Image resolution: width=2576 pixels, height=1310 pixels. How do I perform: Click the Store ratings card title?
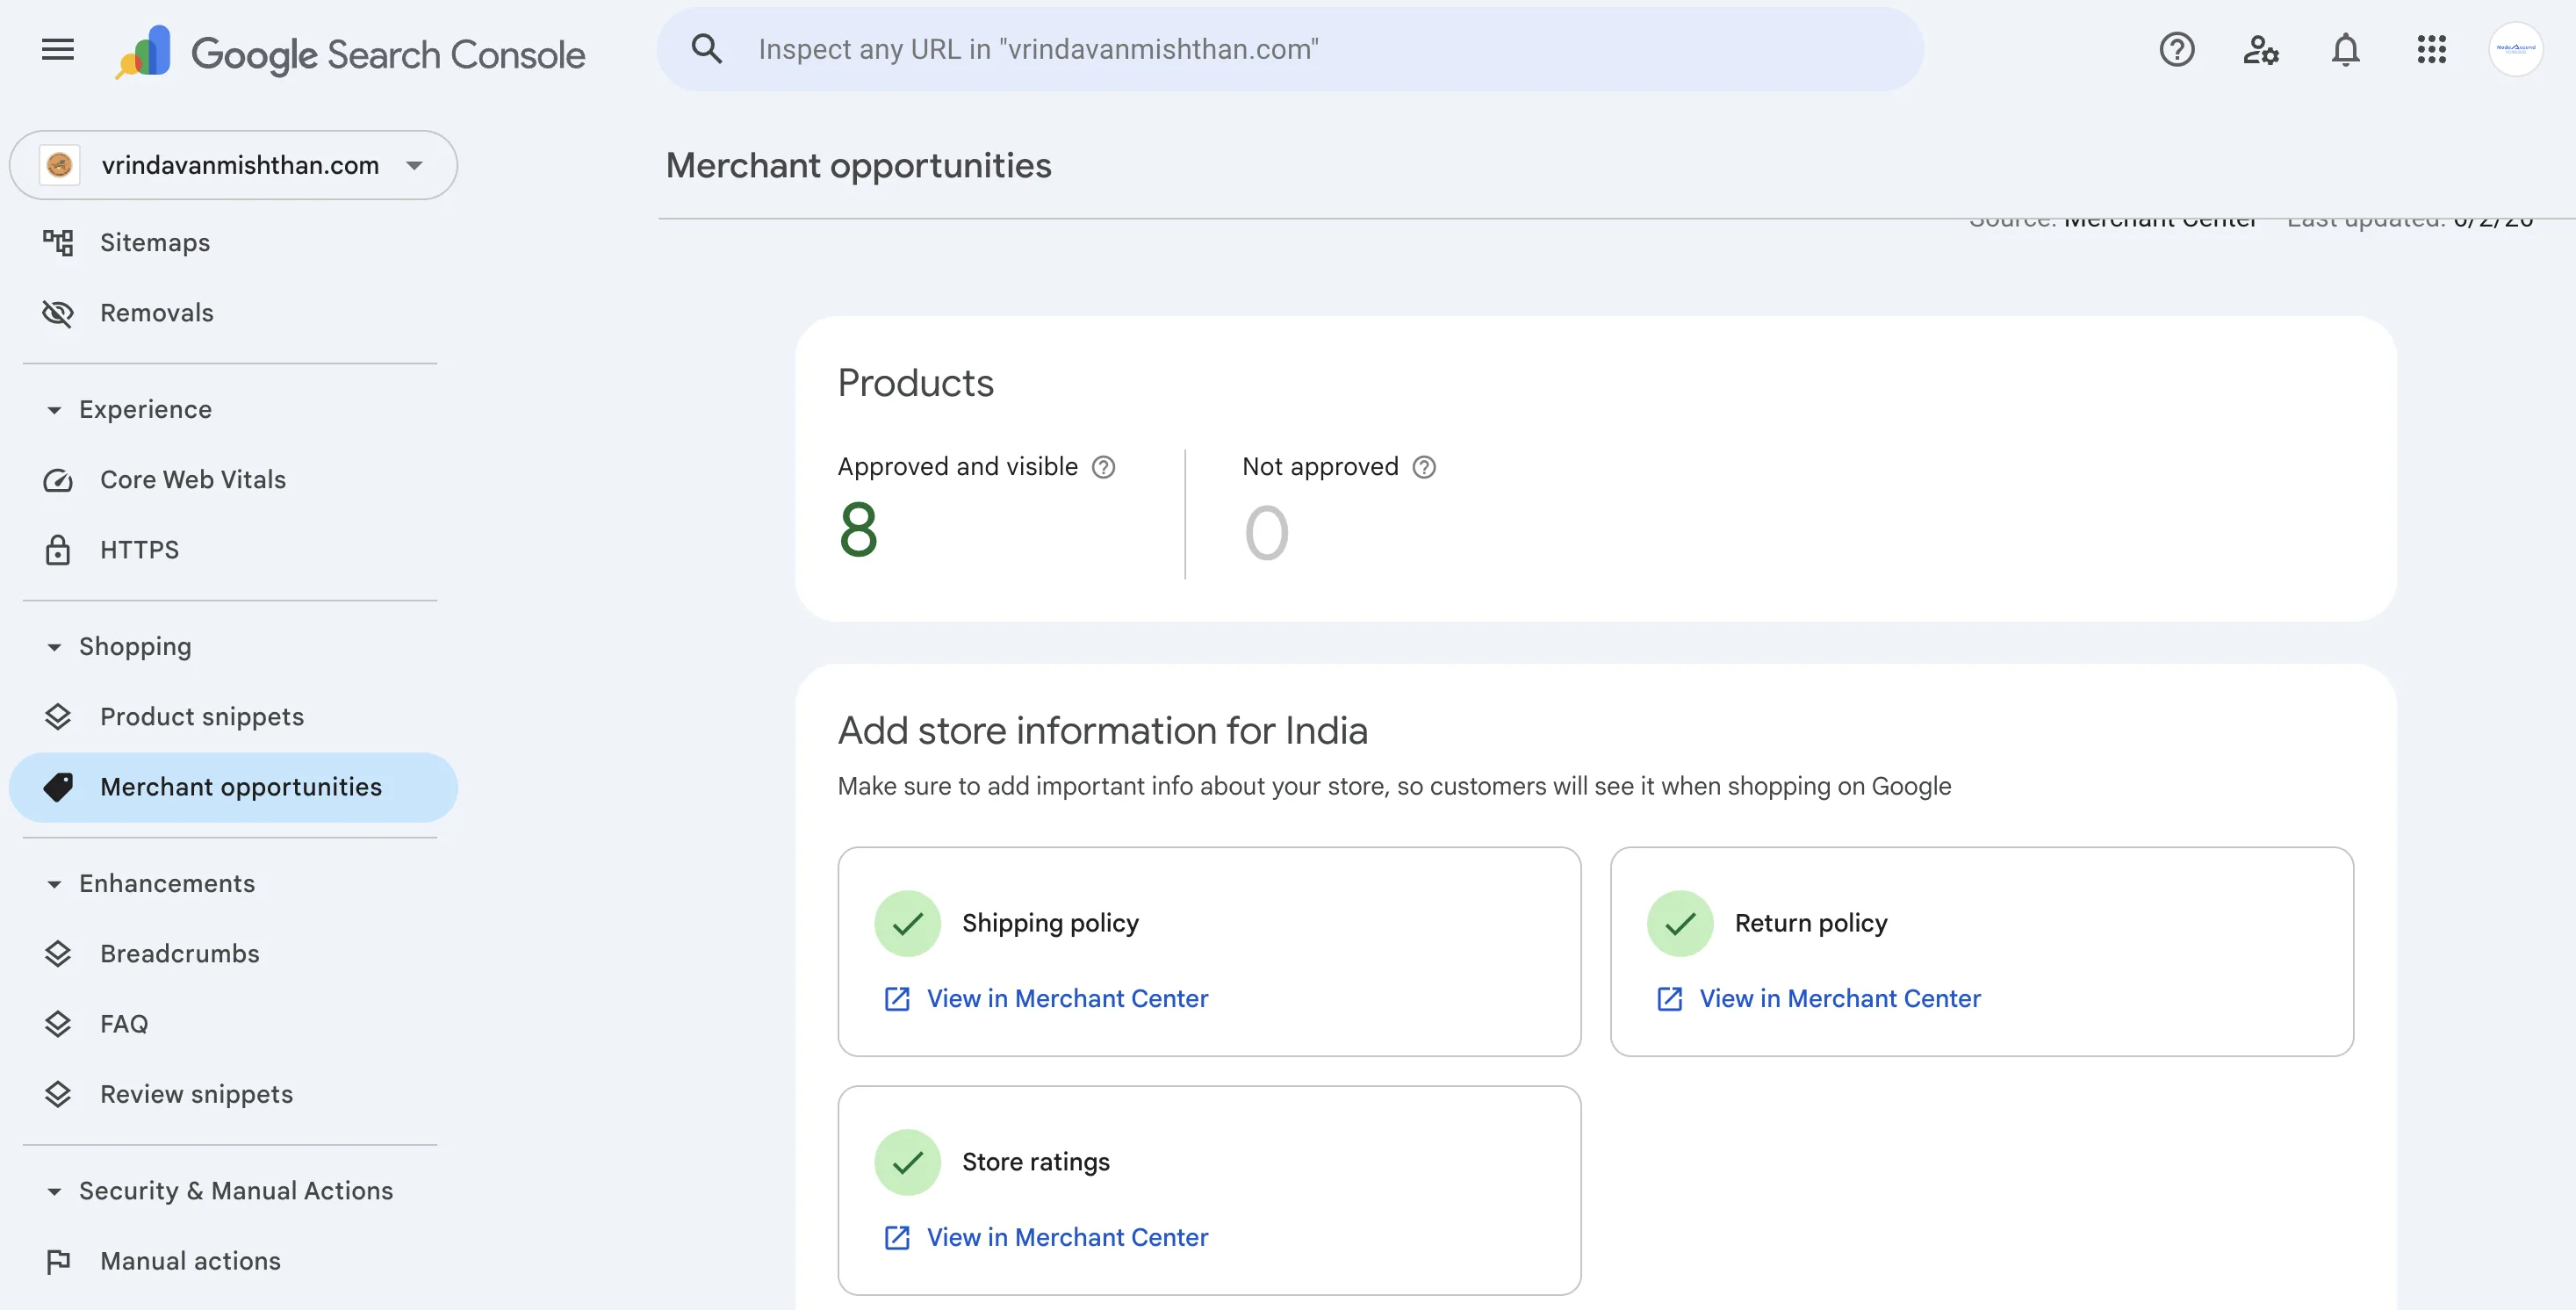[x=1036, y=1162]
